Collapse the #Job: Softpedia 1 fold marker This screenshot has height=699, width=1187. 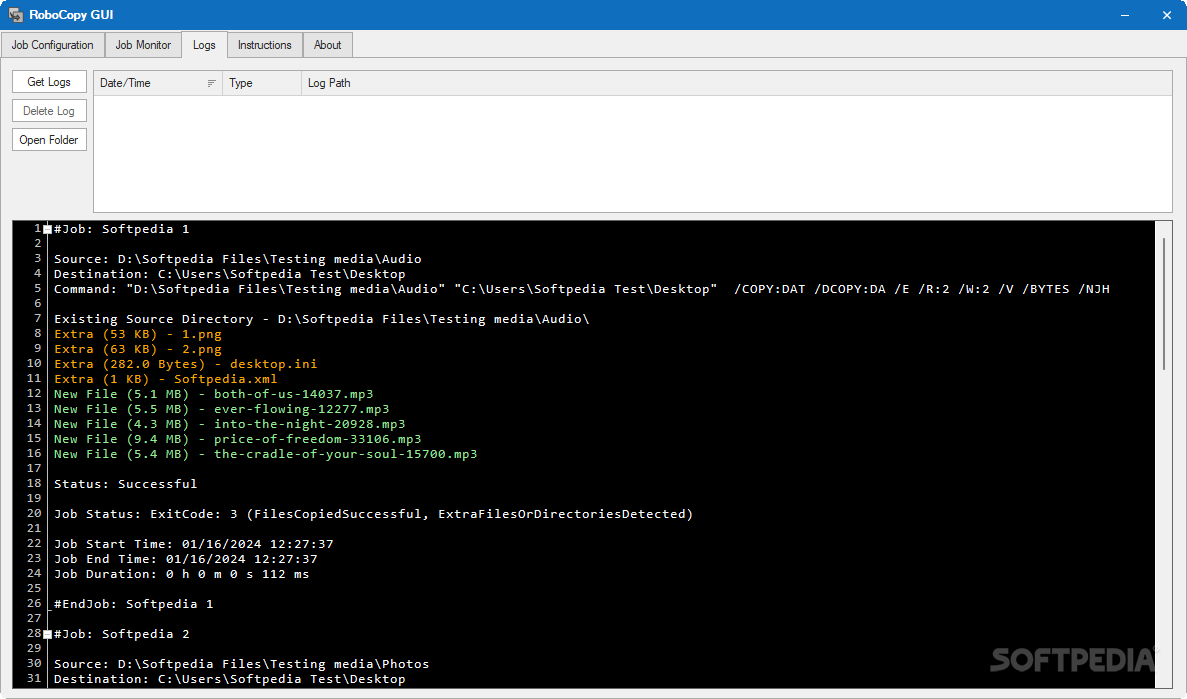coord(47,229)
